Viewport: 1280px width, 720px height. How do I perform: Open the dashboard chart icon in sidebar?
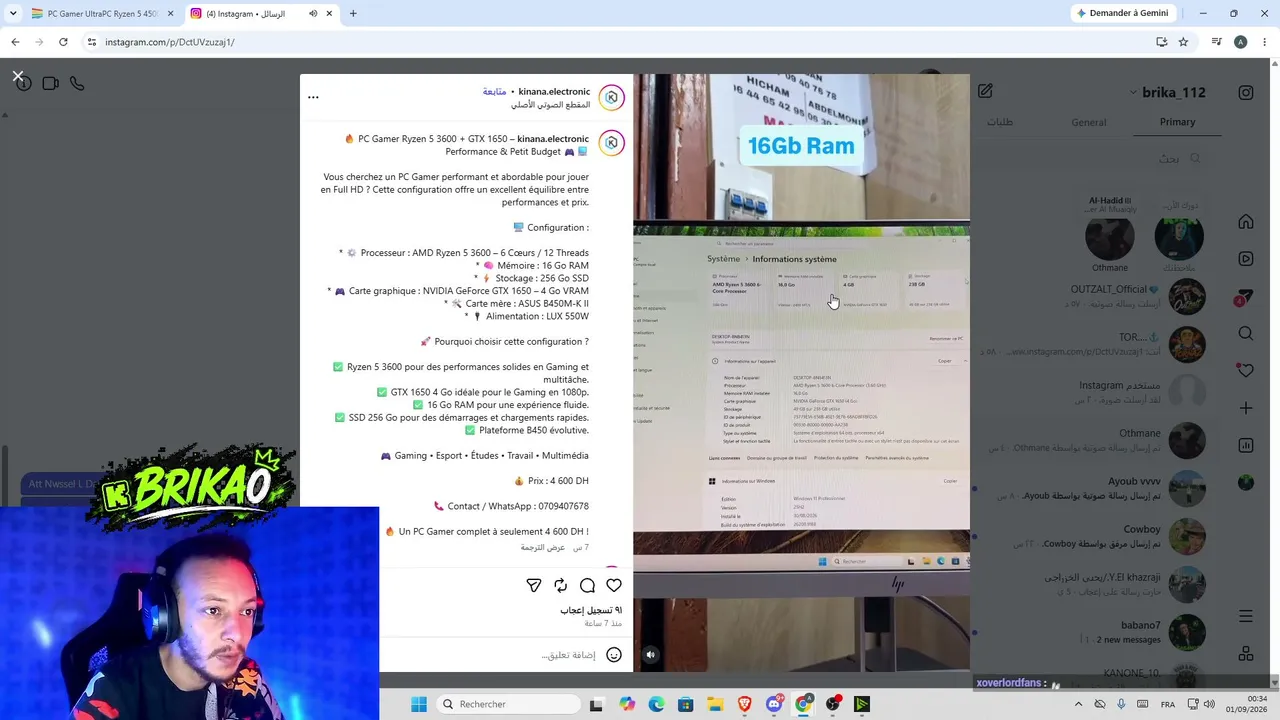1246,445
